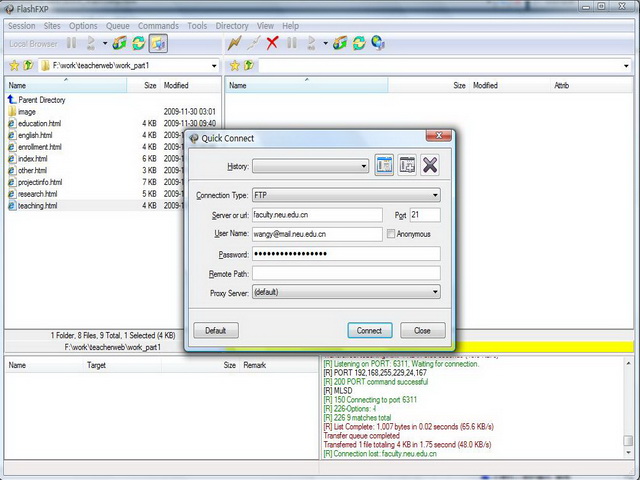Refresh the remote file listing
This screenshot has height=480, width=640.
pyautogui.click(x=359, y=43)
